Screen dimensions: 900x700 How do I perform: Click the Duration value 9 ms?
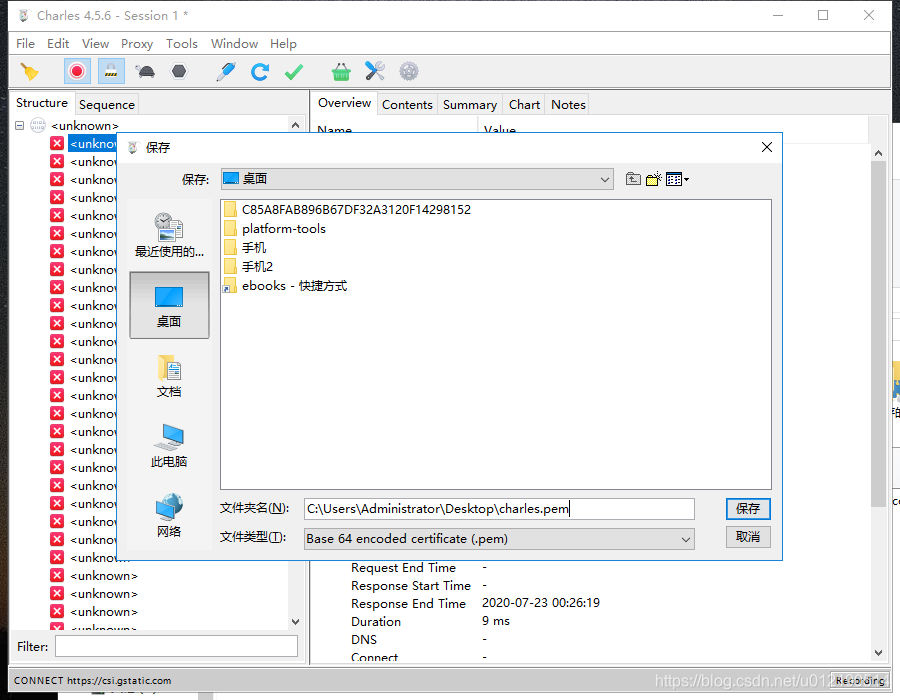496,621
